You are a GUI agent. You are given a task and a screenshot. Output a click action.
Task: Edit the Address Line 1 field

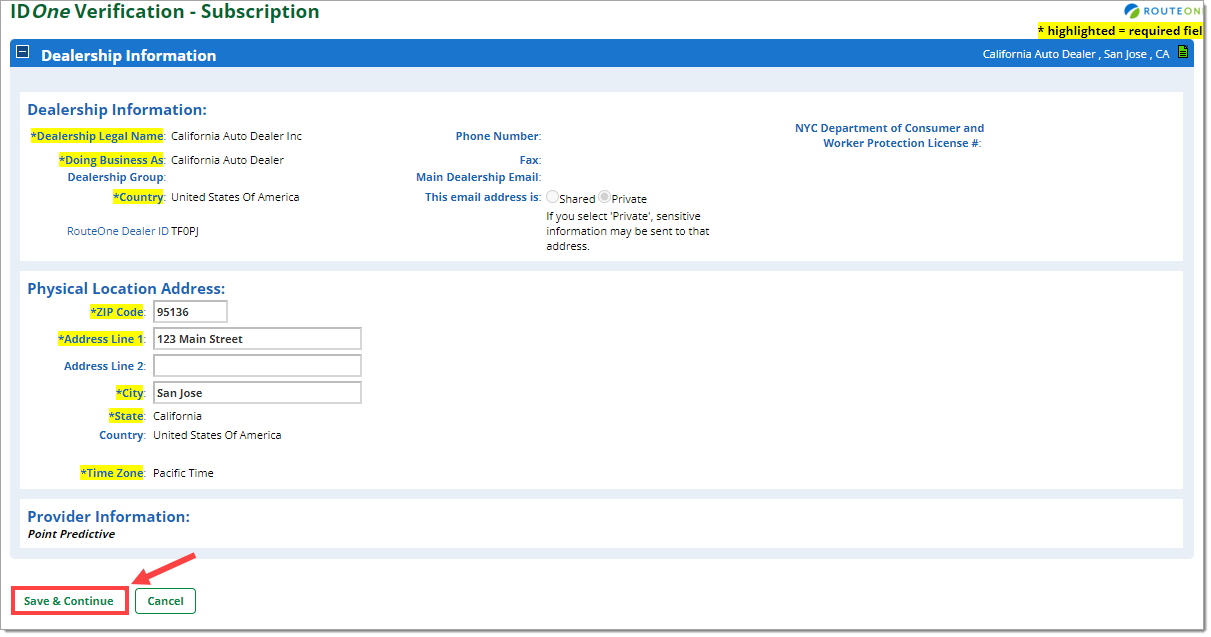click(257, 339)
